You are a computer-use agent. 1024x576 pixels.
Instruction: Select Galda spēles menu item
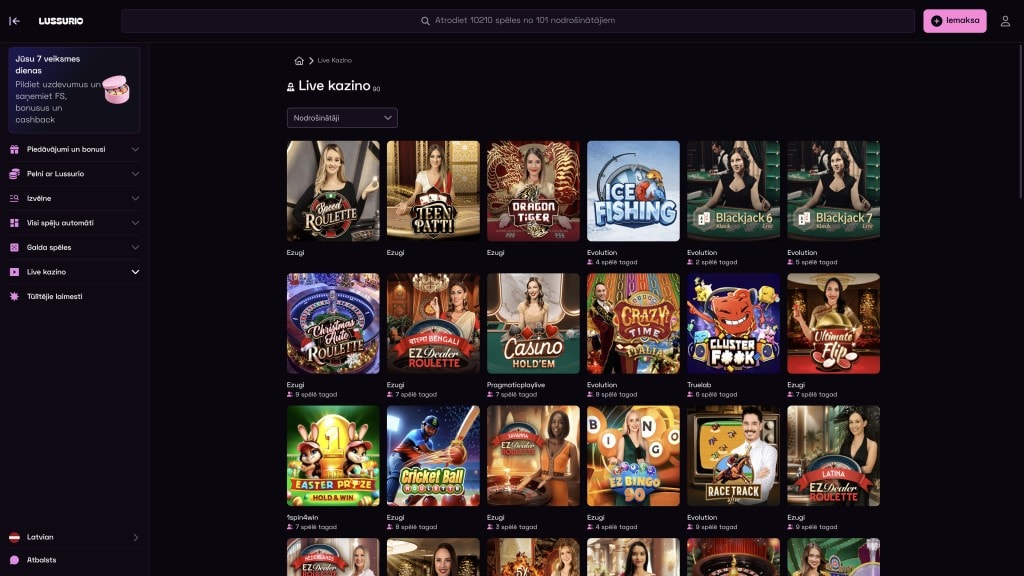(x=74, y=248)
